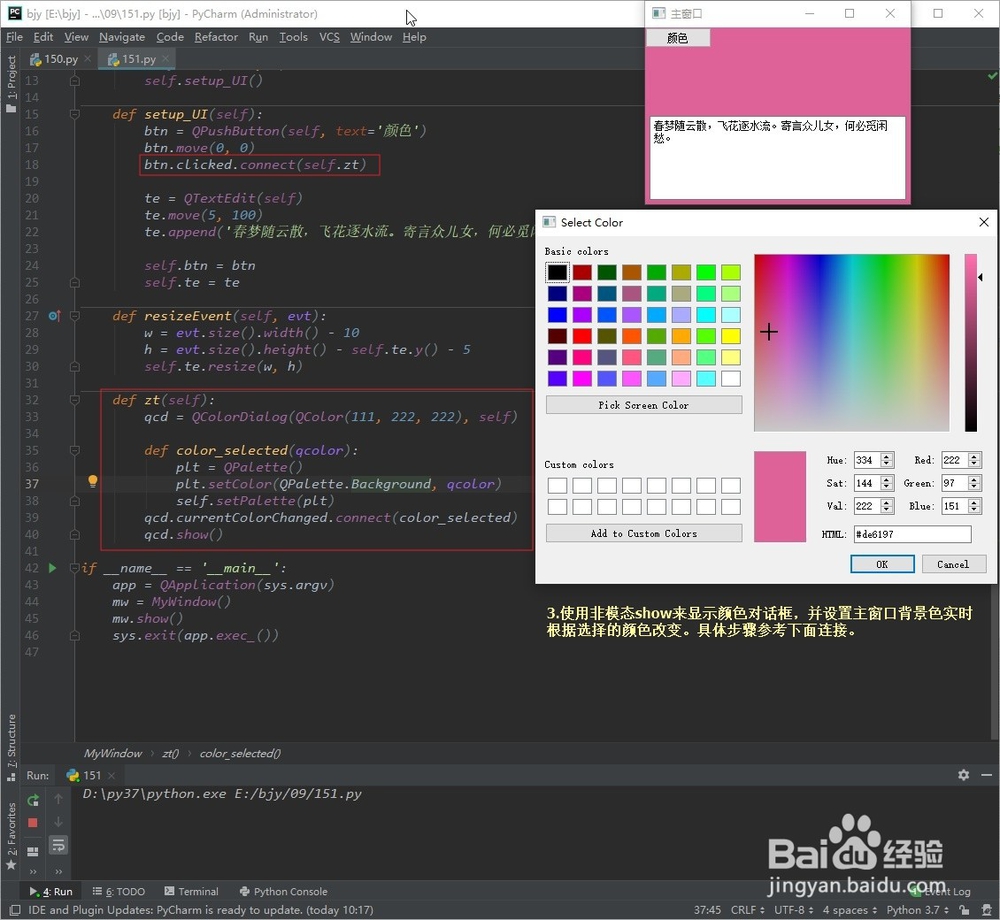
Task: Click the override marker icon at line 27
Action: click(x=54, y=316)
